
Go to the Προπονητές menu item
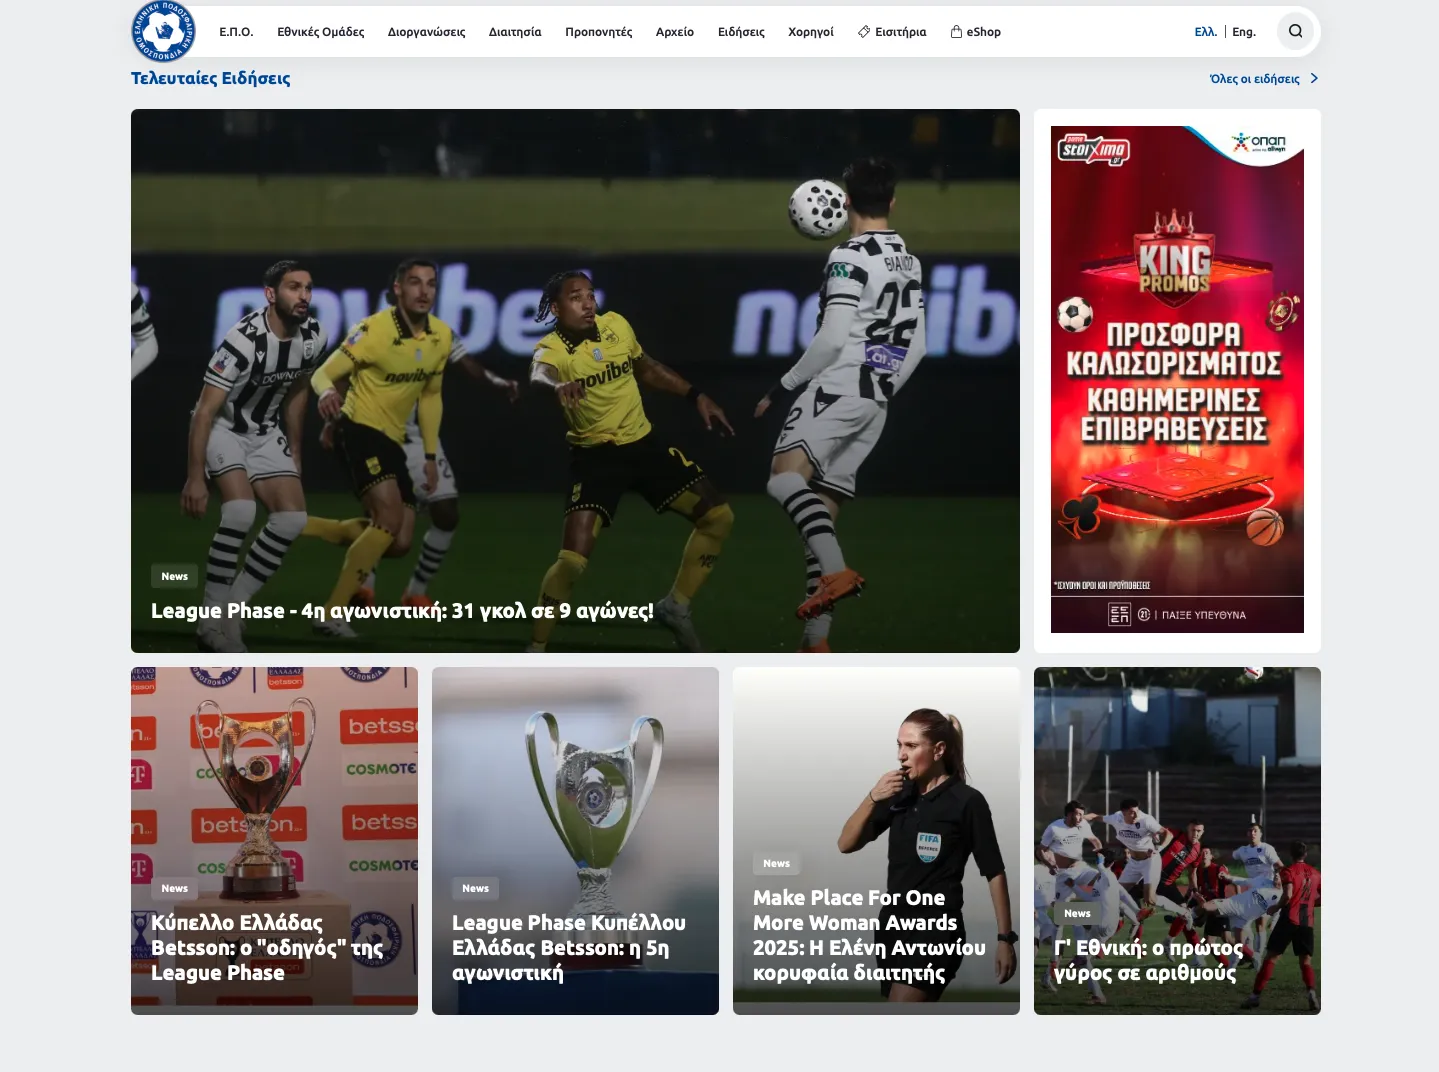tap(598, 32)
